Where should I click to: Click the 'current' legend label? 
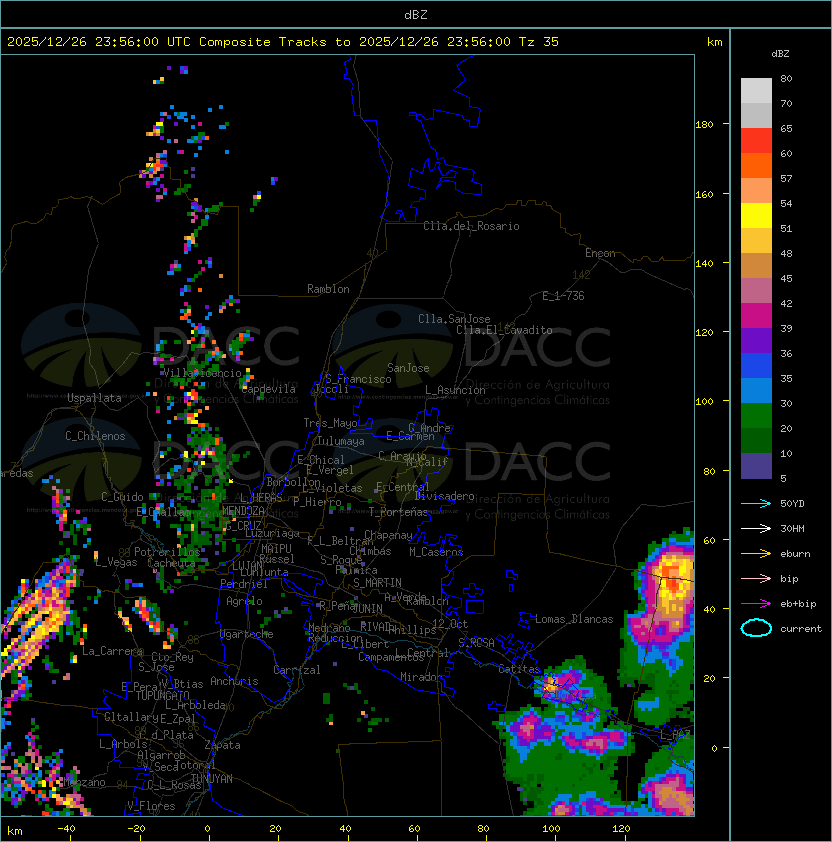click(801, 629)
